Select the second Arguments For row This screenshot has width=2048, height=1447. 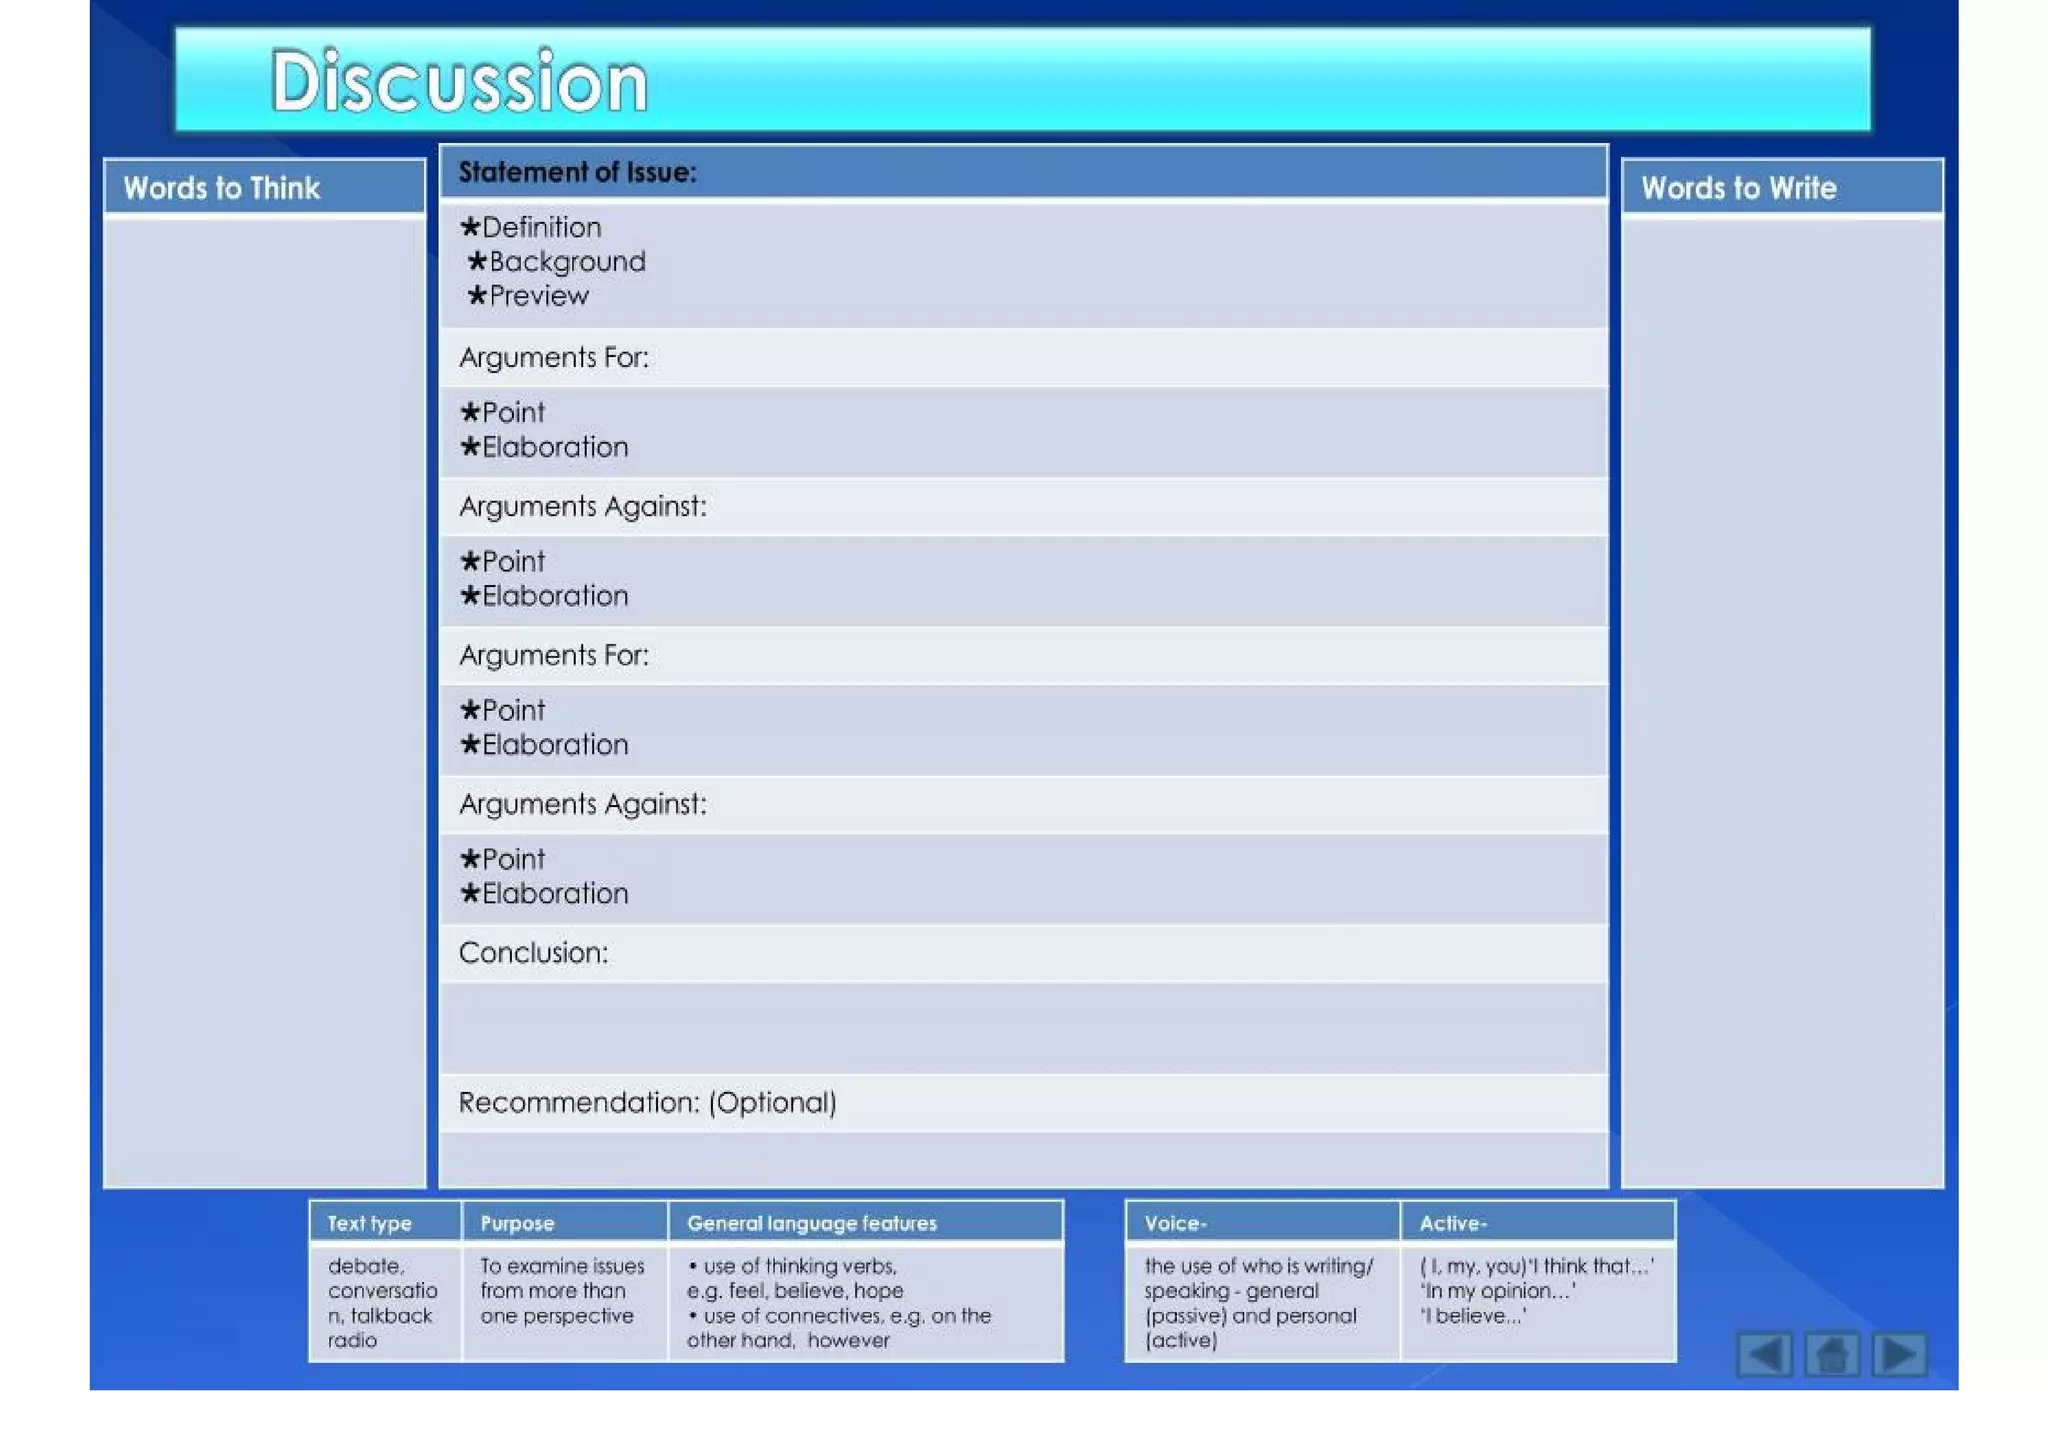tap(1023, 655)
